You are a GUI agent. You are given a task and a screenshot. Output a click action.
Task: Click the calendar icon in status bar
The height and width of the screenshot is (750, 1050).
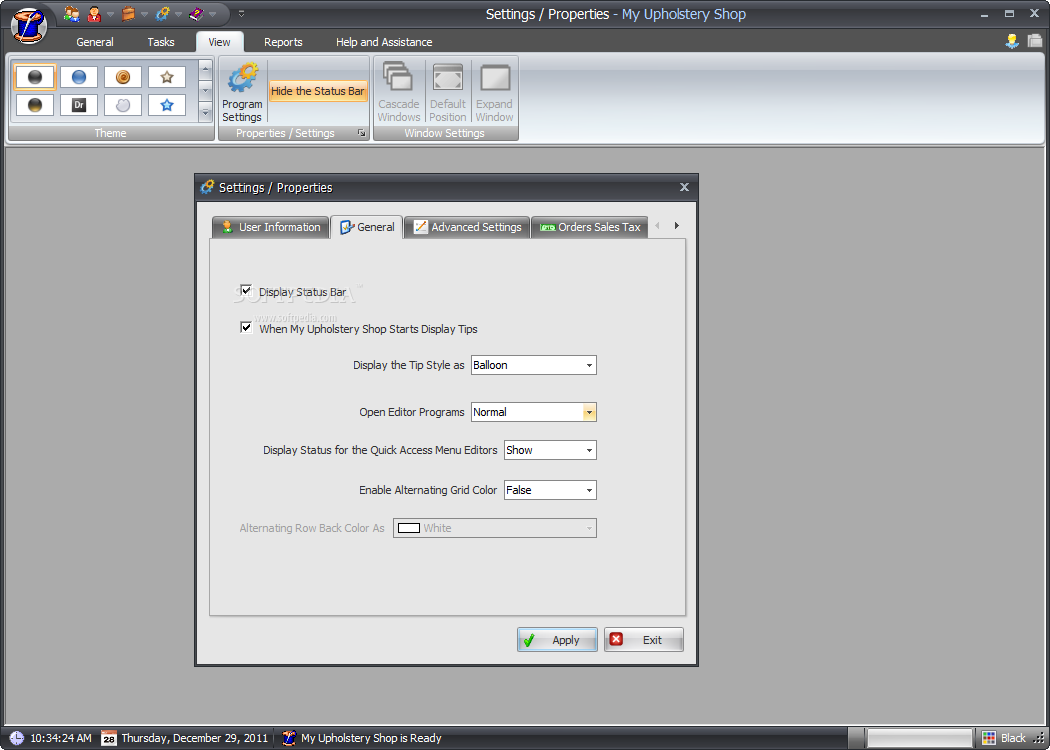tap(109, 738)
